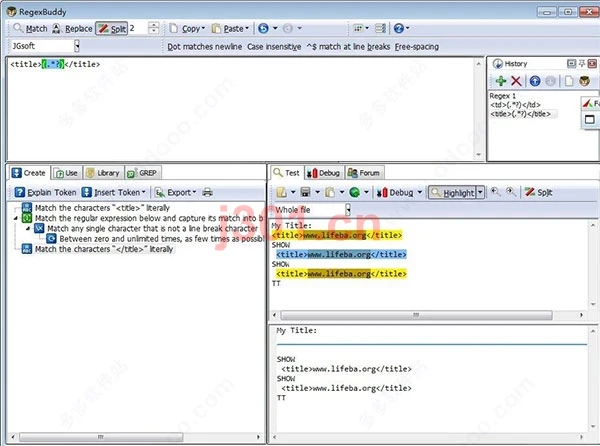Open the Test tab
600x446 pixels.
[287, 173]
